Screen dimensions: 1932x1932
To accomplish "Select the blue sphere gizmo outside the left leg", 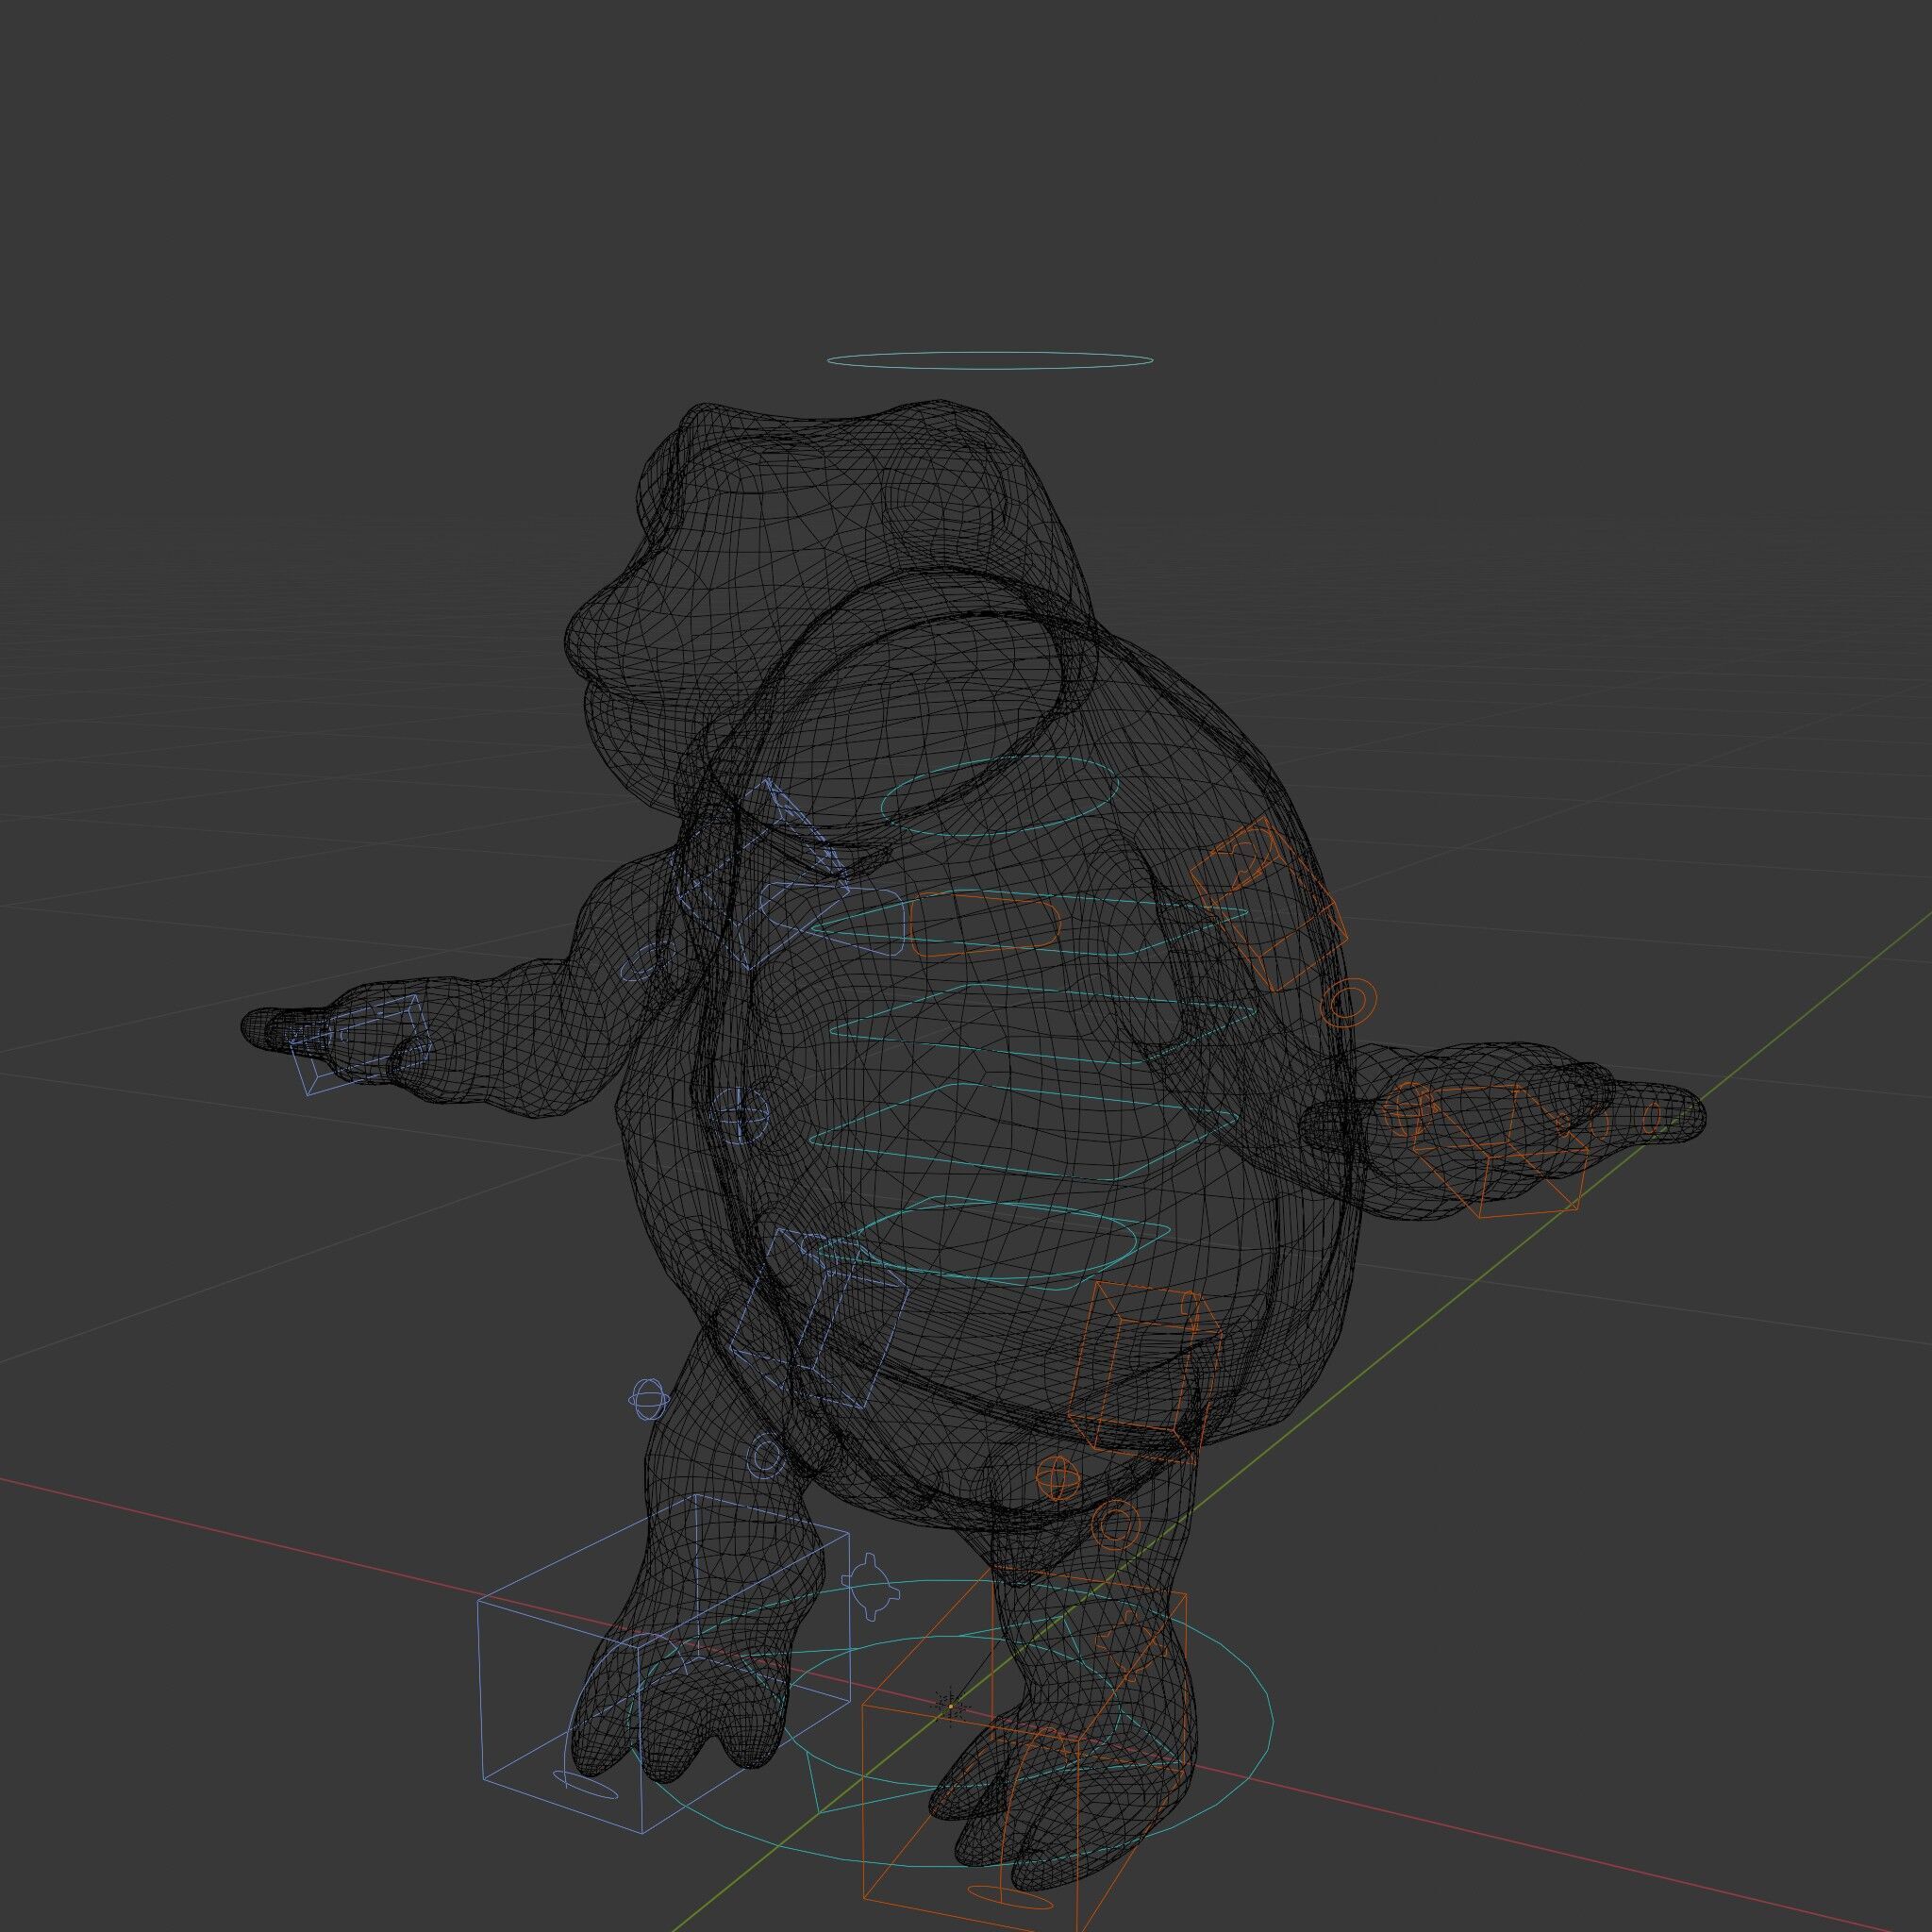I will tap(649, 1399).
